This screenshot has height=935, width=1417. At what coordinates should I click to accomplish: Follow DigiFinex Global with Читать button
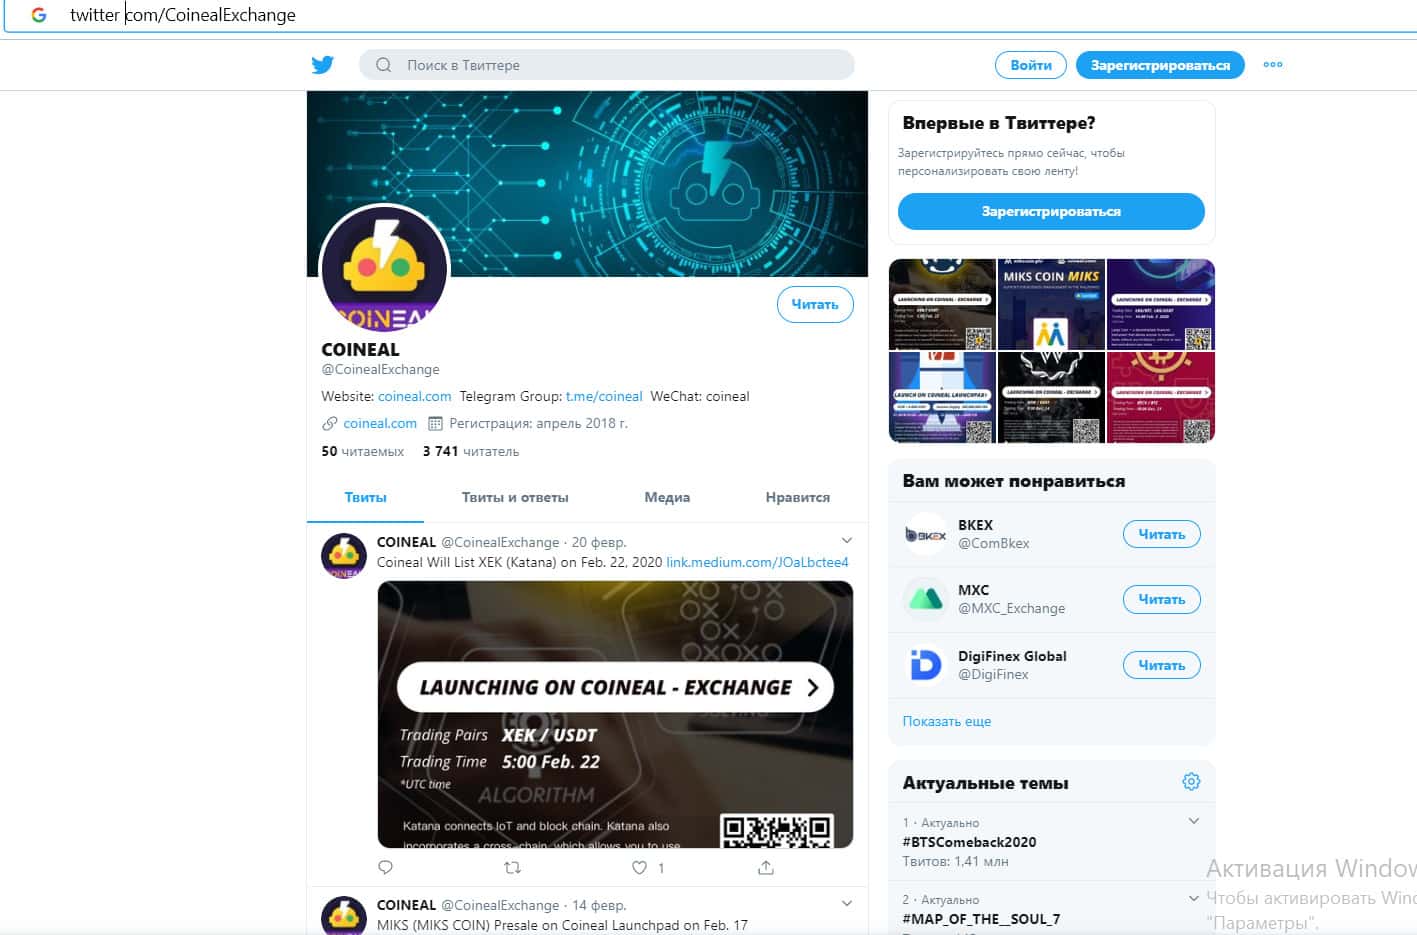[1161, 665]
